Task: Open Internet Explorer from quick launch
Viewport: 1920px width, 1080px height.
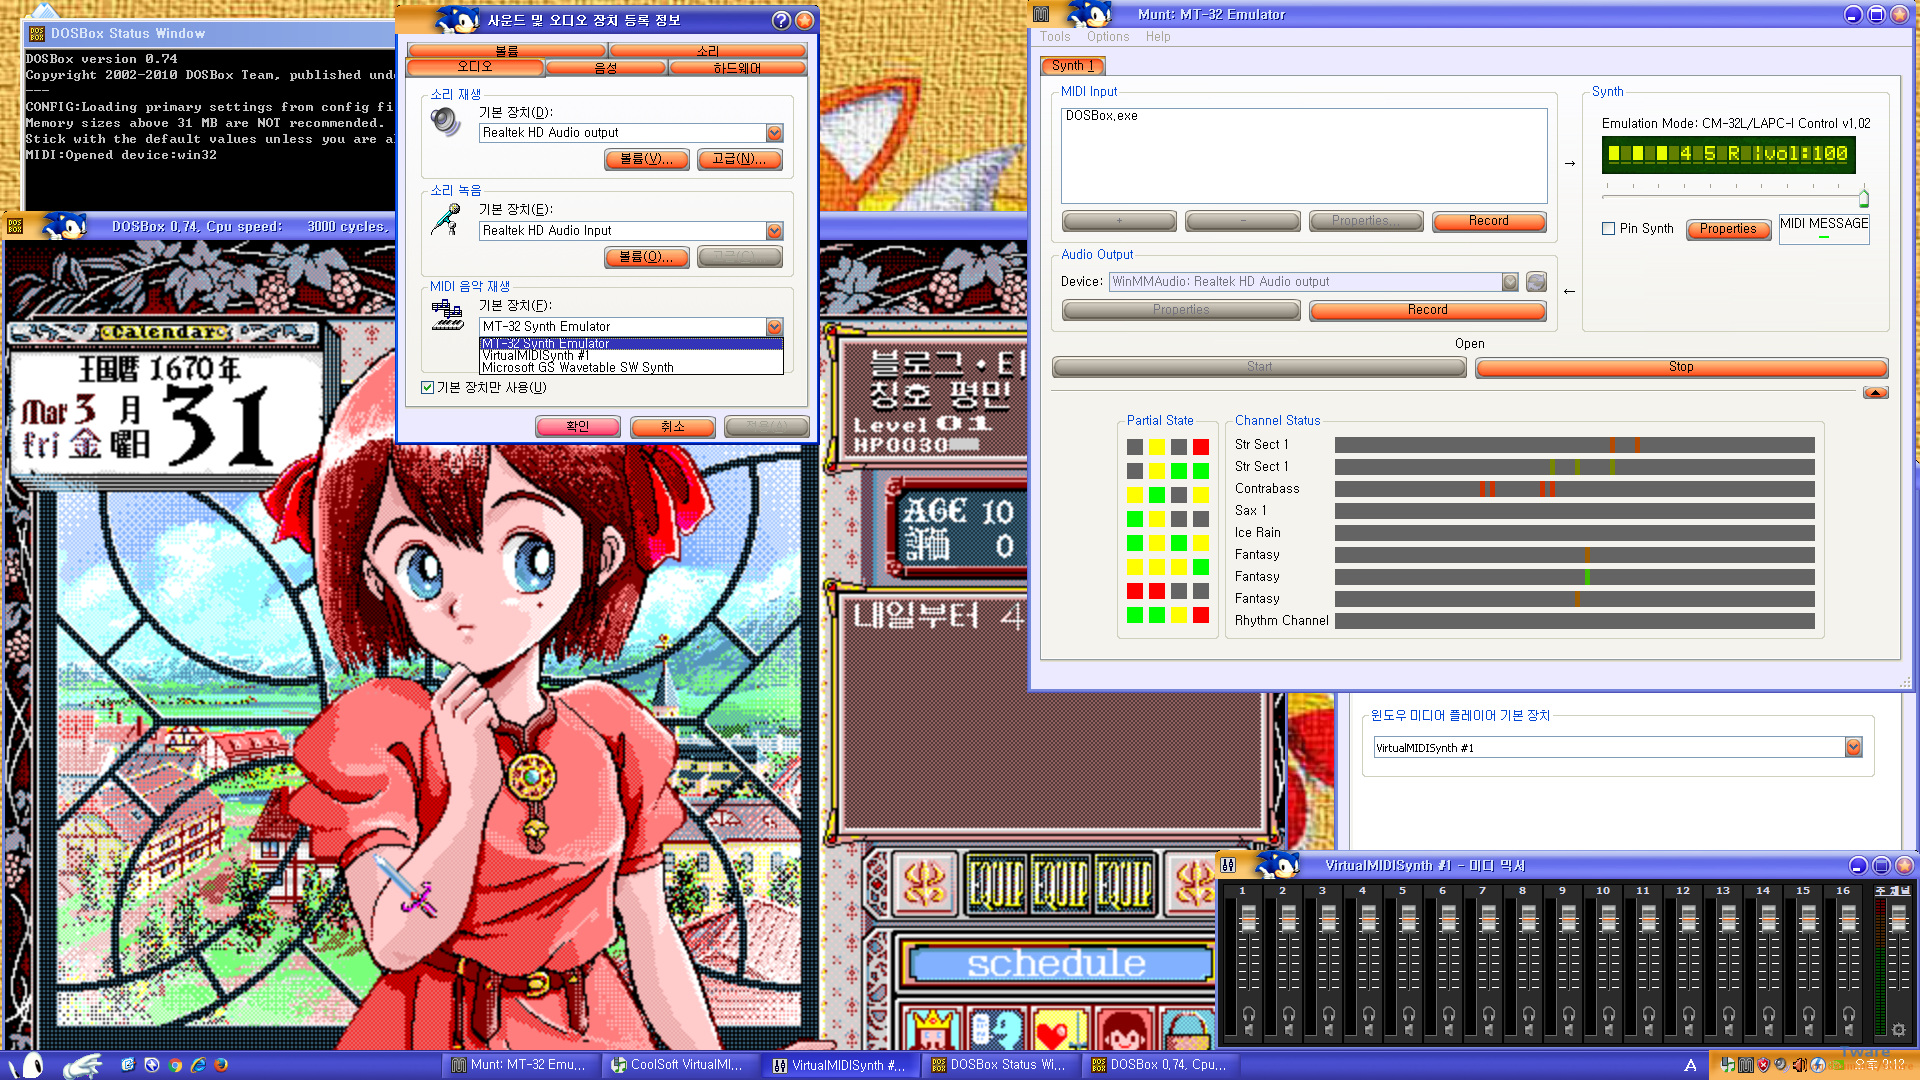Action: pos(198,1065)
